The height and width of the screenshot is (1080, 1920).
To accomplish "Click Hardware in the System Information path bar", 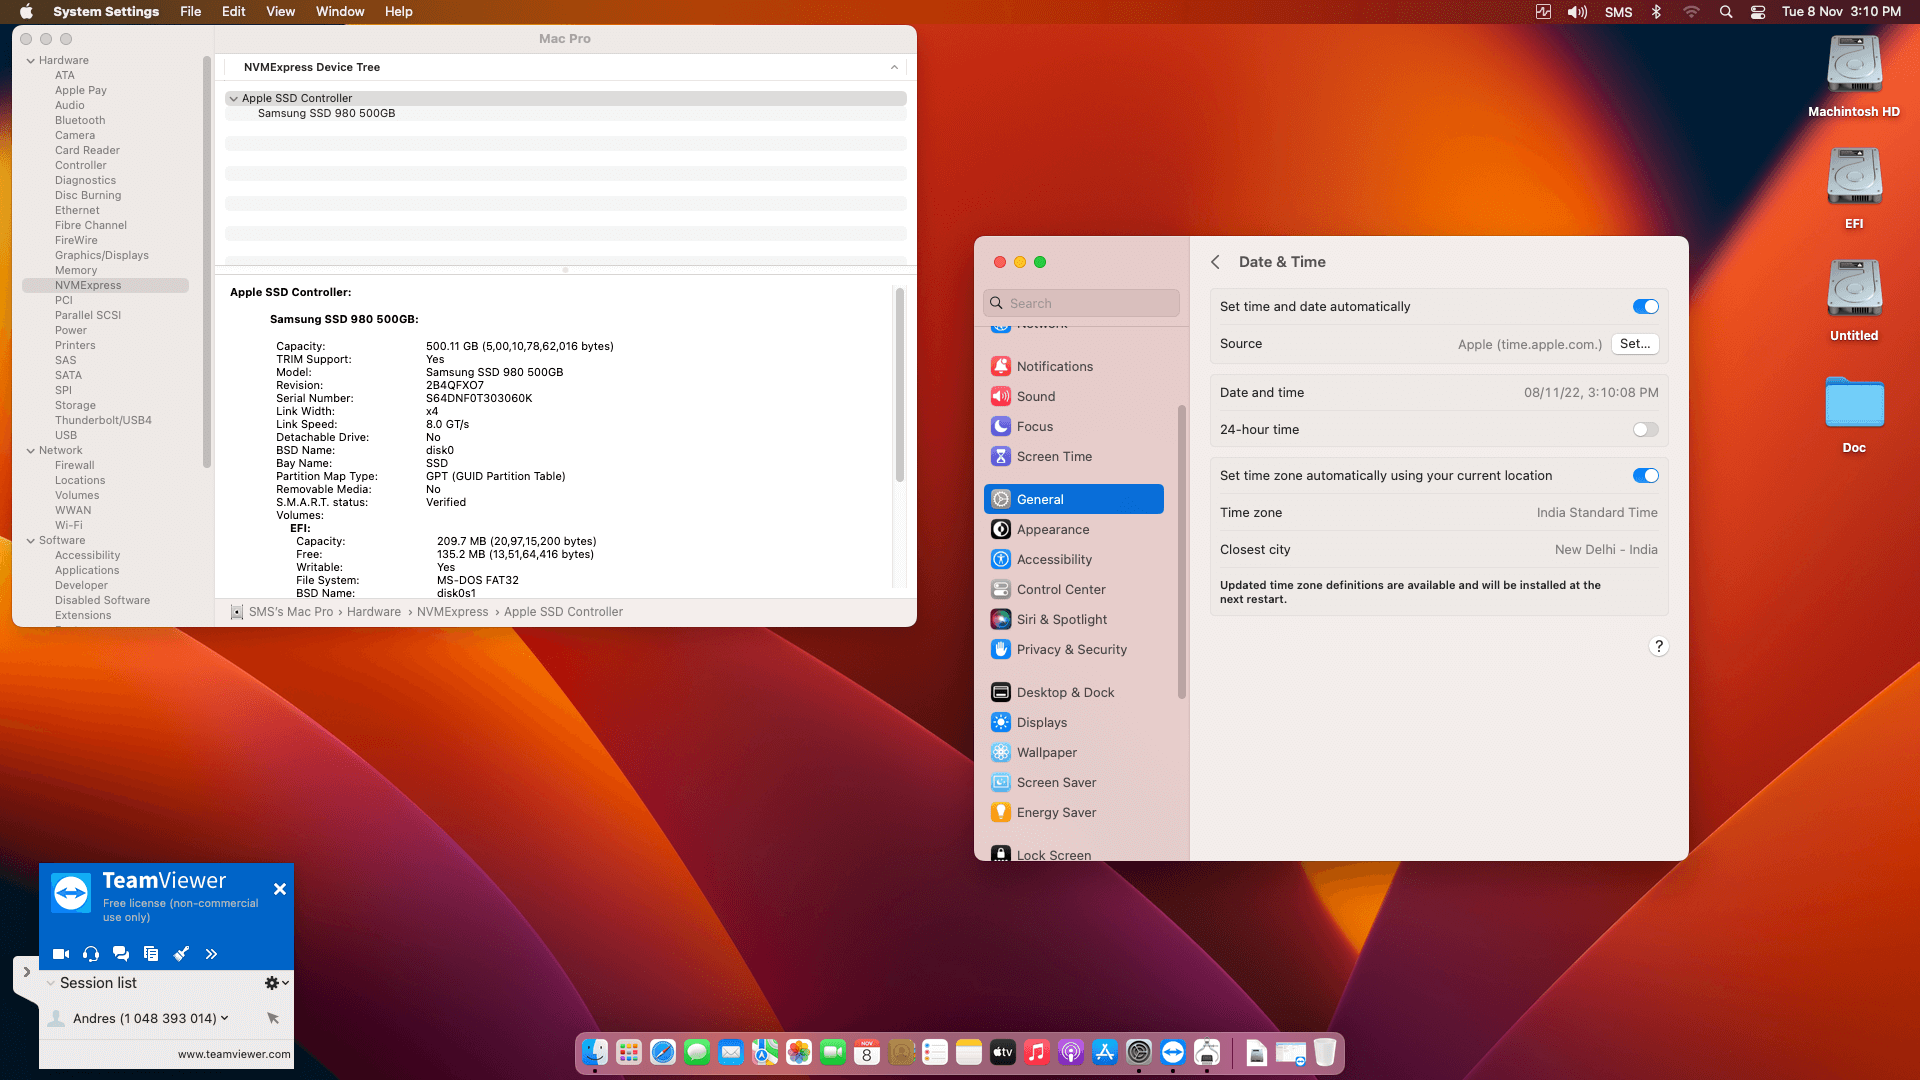I will coord(374,612).
